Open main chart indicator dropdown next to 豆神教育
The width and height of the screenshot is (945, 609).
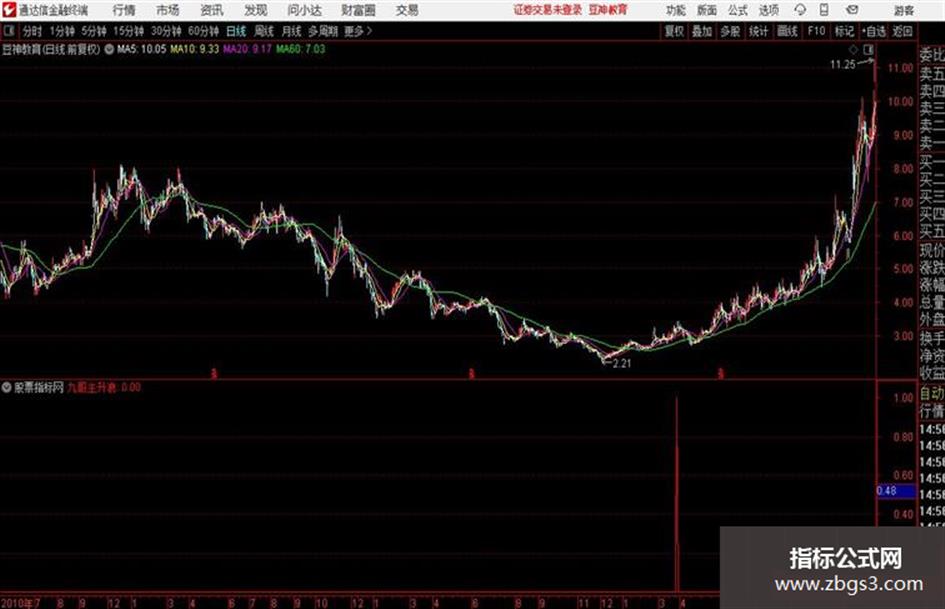109,49
